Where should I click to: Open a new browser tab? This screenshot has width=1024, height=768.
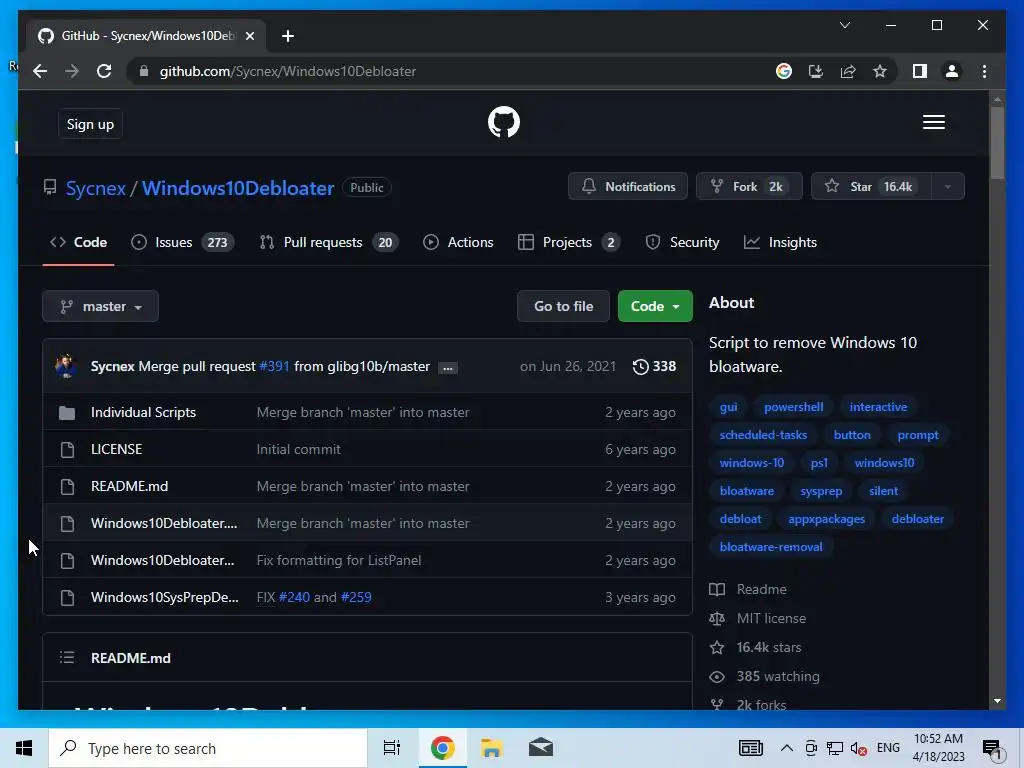pos(287,36)
